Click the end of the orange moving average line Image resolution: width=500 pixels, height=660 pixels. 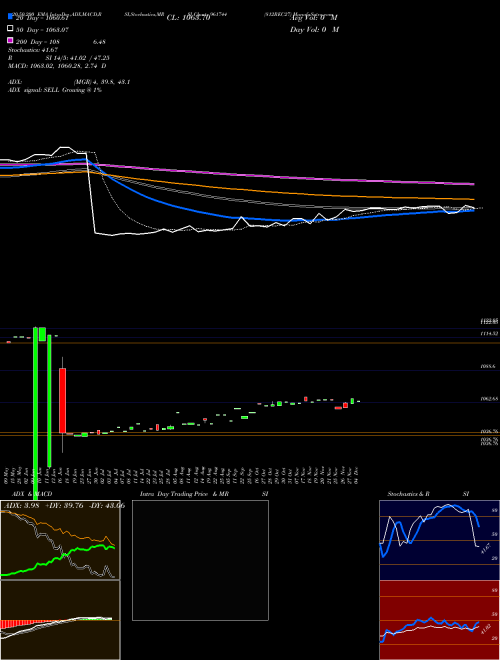(x=473, y=199)
